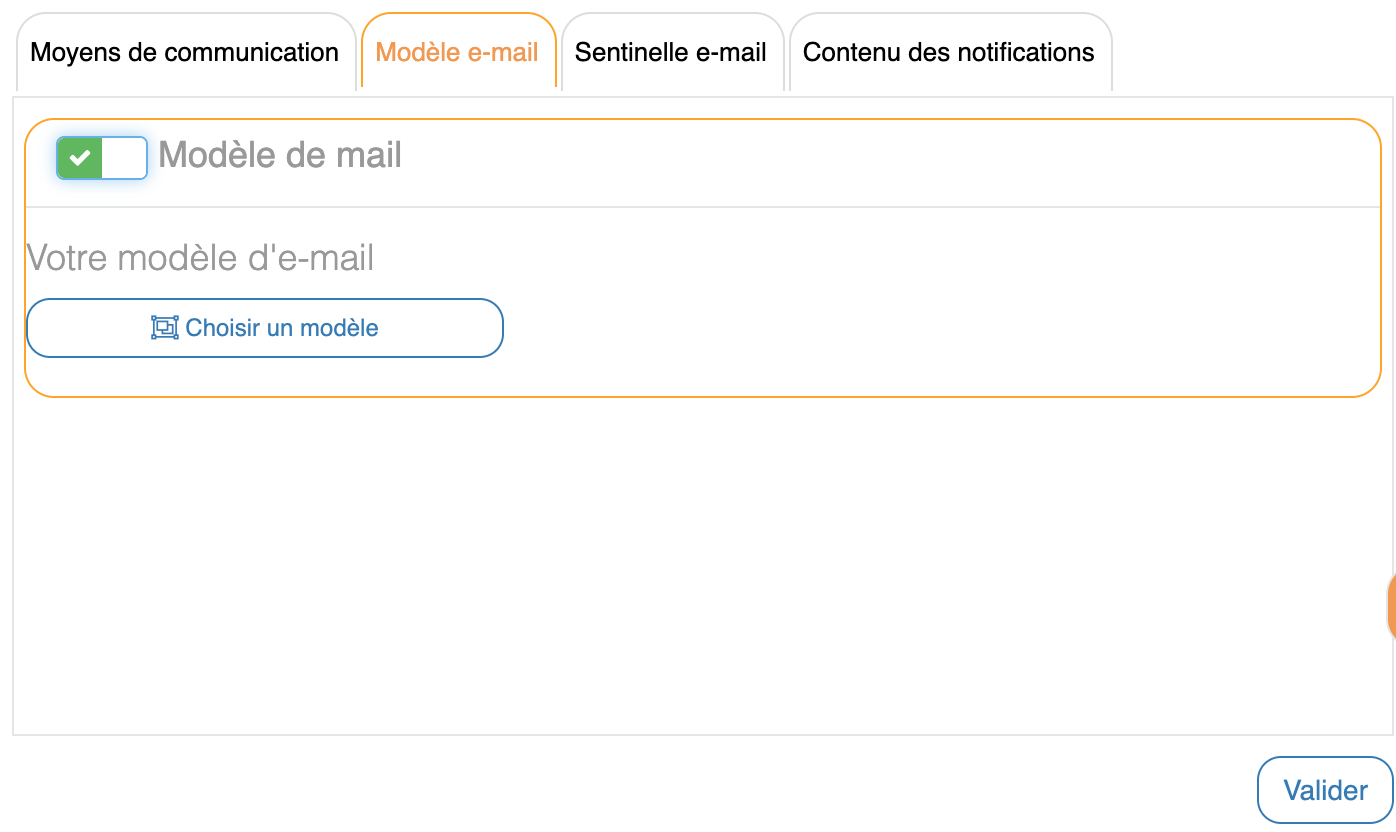1396x832 pixels.
Task: Click blank space right of Choisir un modèle button
Action: (x=900, y=328)
